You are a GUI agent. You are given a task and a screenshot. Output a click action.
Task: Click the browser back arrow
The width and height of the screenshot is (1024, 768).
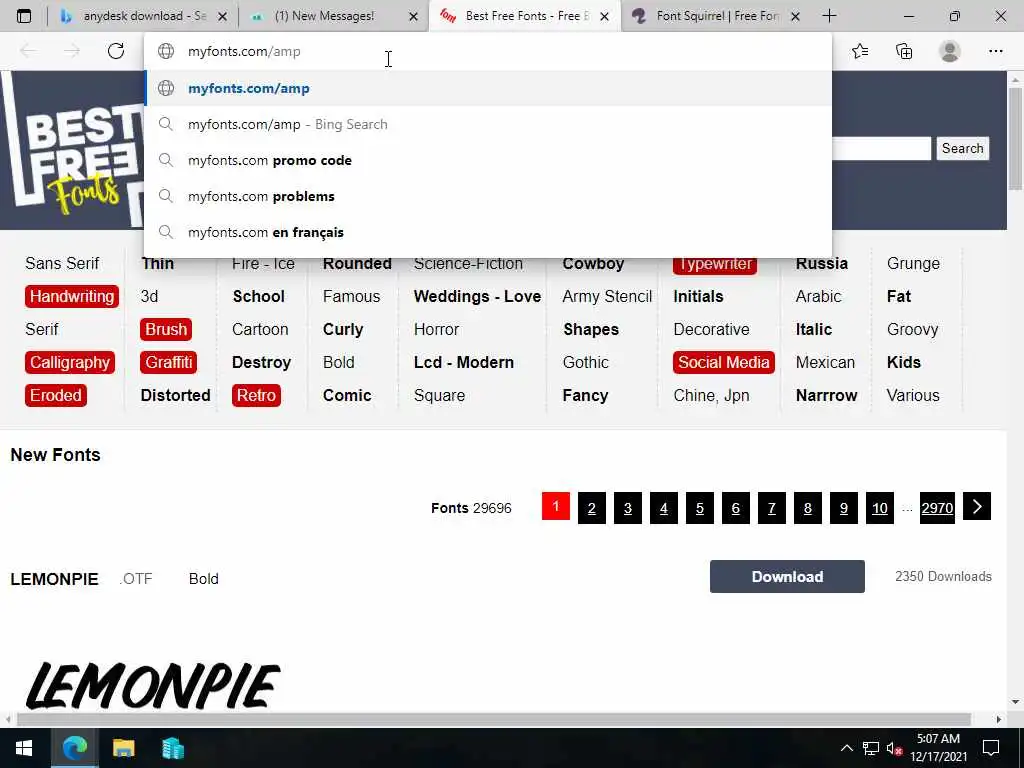click(x=28, y=51)
